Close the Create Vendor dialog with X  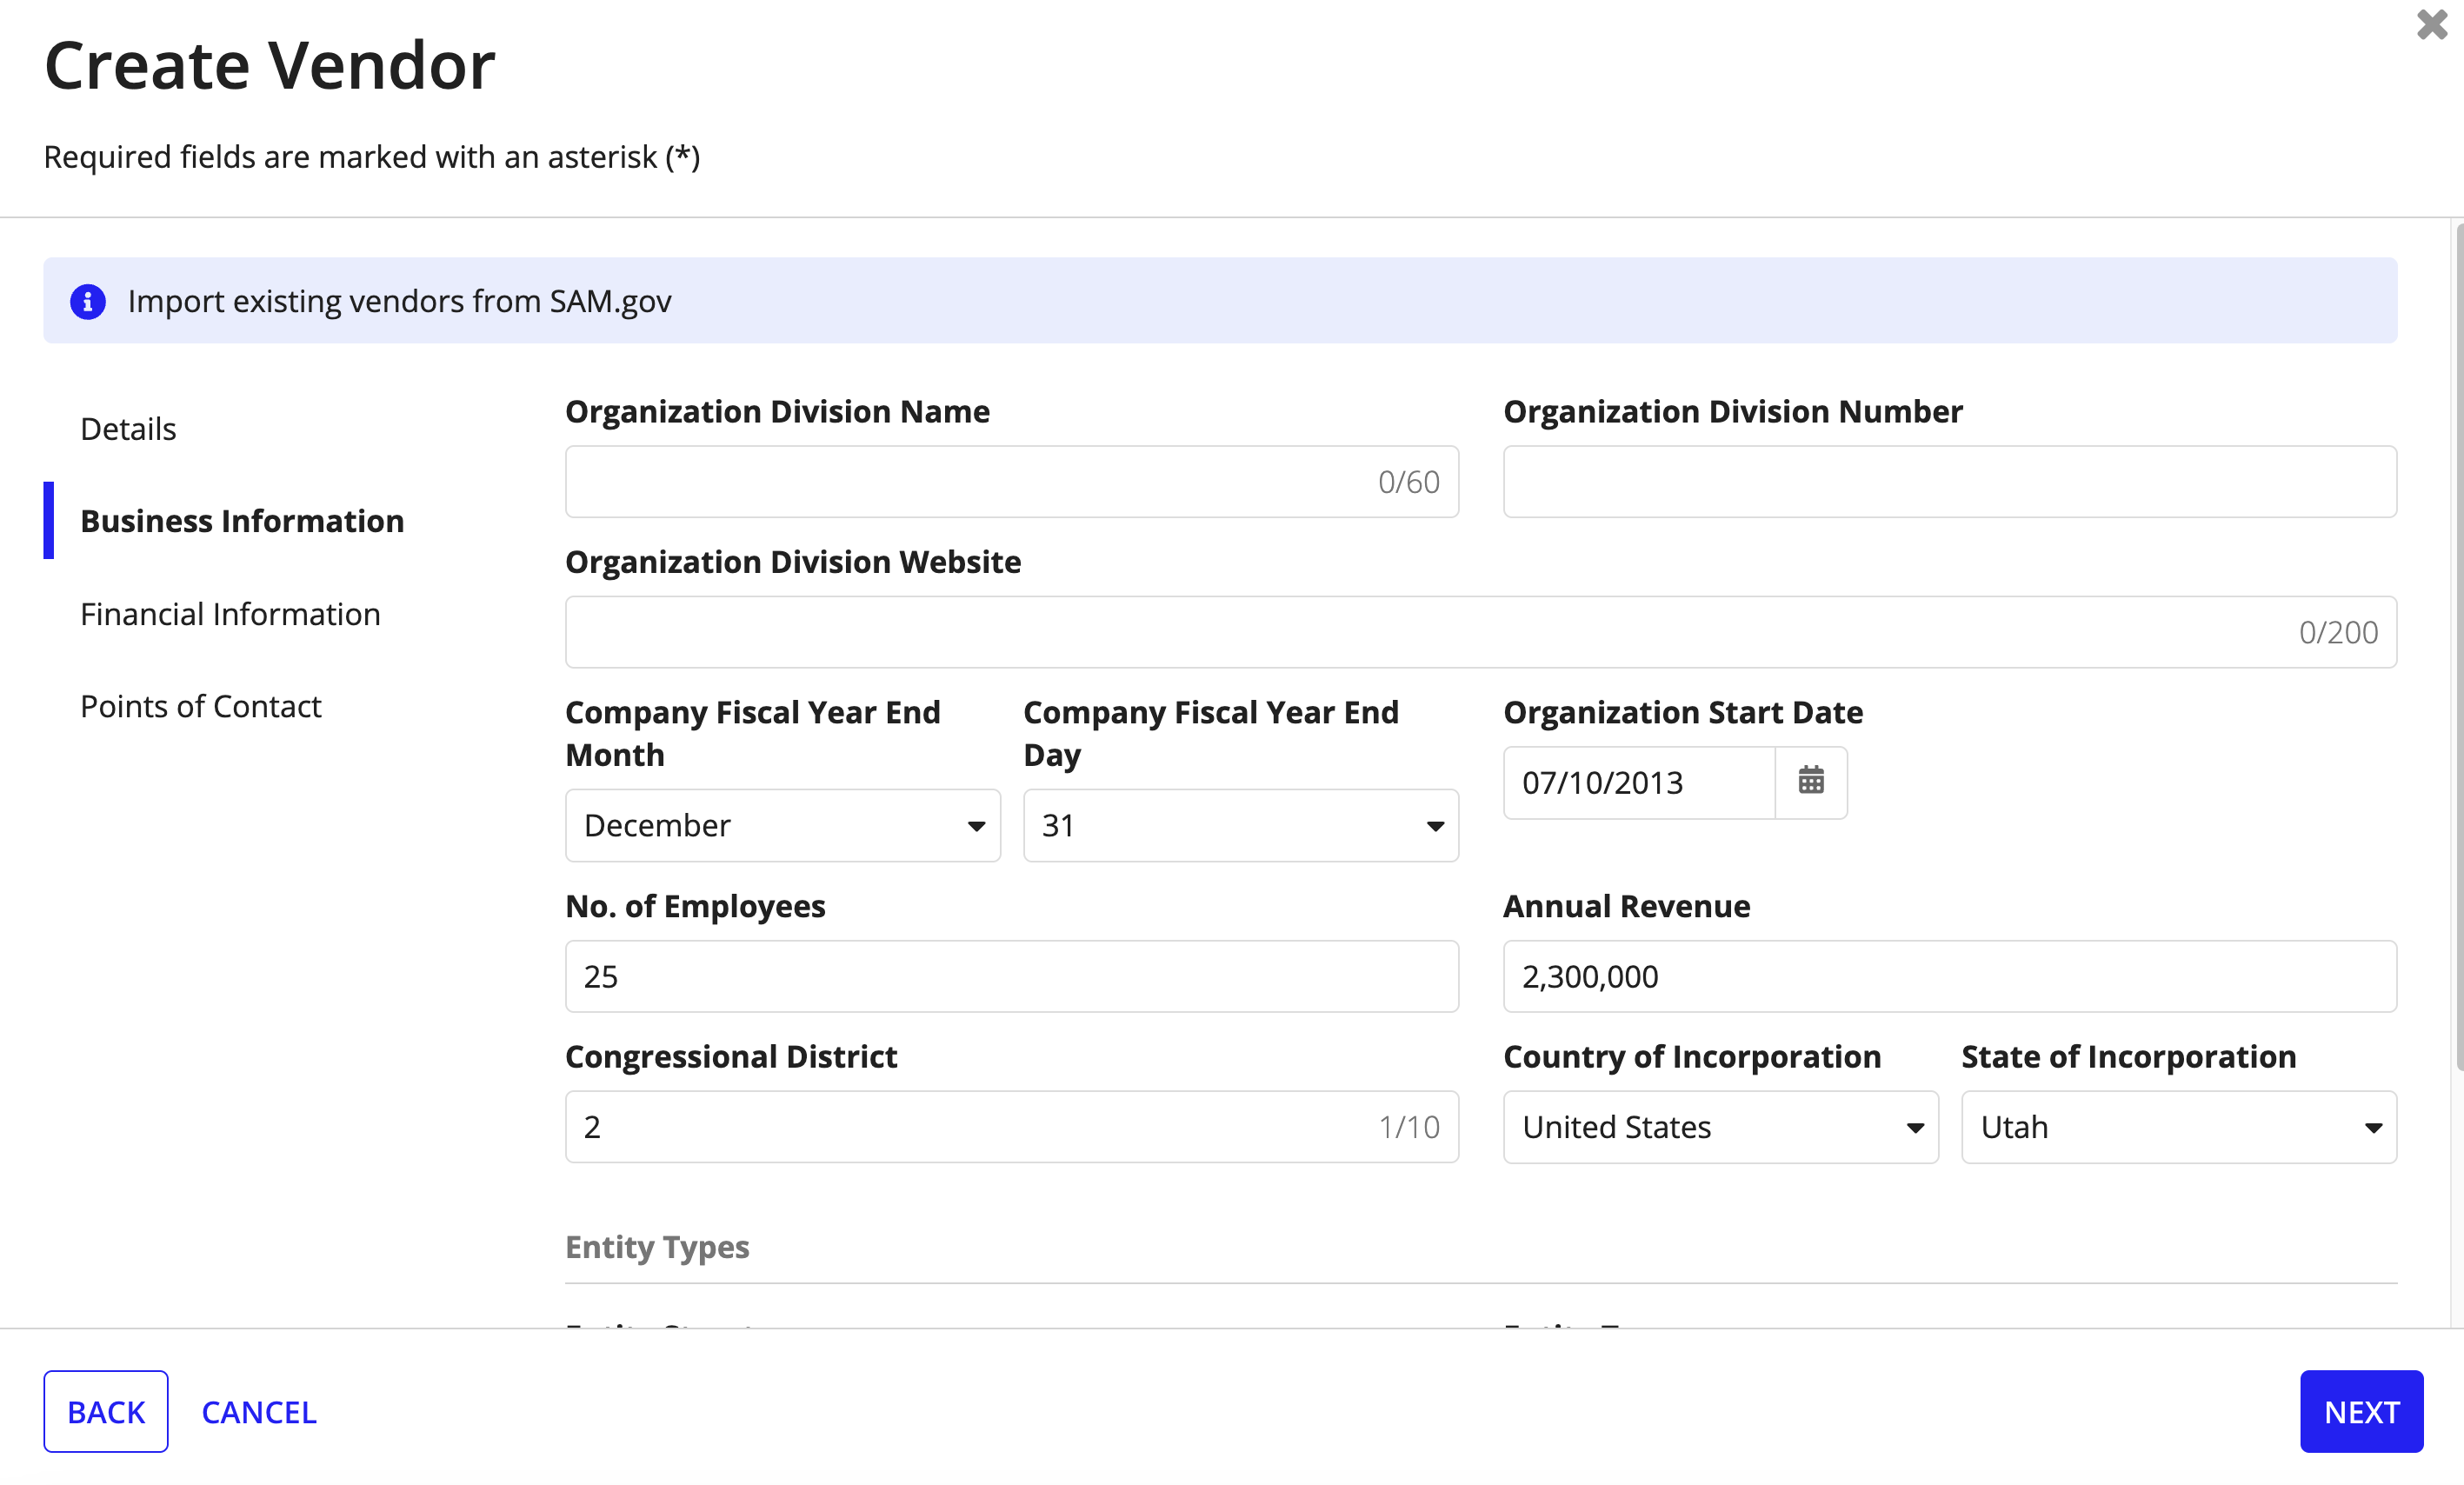(x=2431, y=24)
